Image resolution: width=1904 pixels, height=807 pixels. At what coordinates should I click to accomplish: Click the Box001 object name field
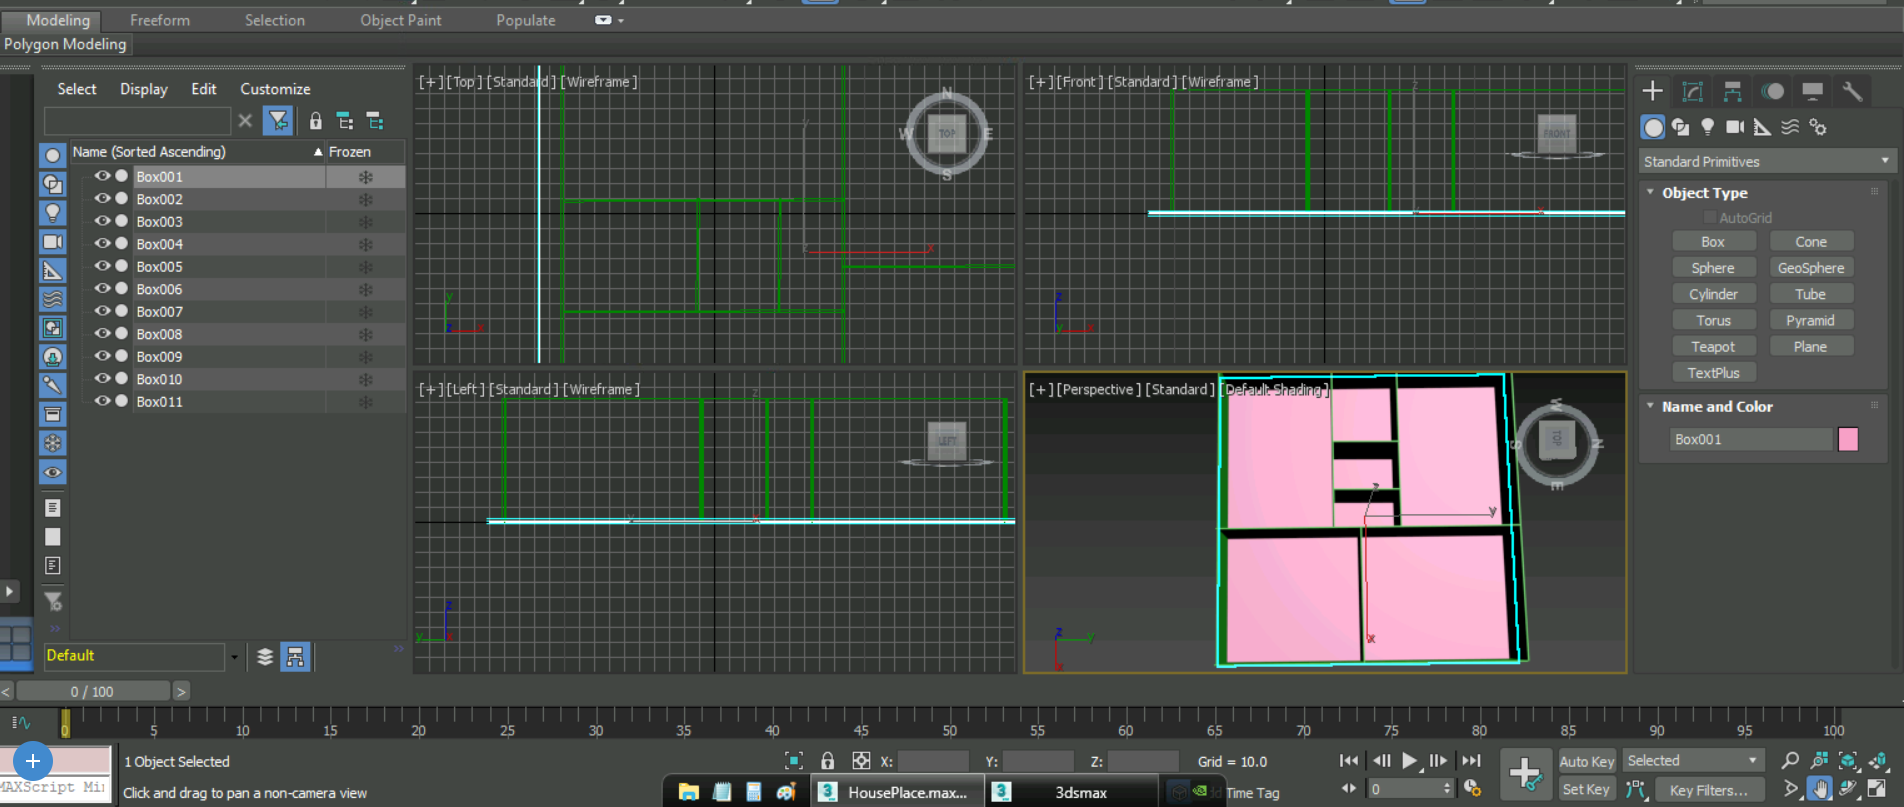click(1751, 439)
